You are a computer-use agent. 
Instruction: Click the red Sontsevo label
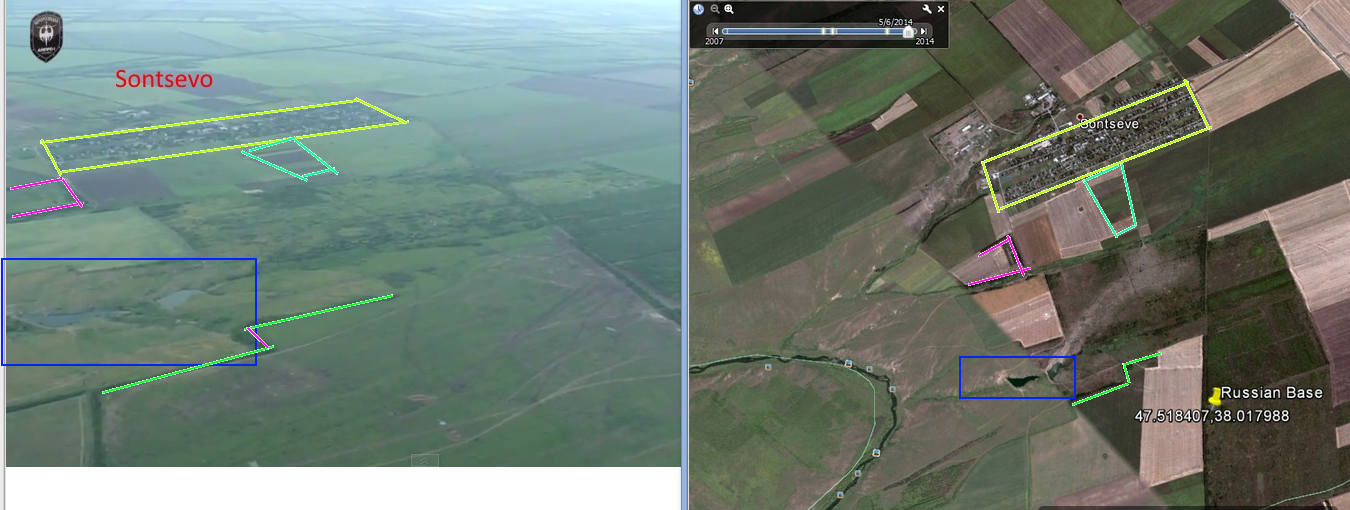tap(163, 80)
